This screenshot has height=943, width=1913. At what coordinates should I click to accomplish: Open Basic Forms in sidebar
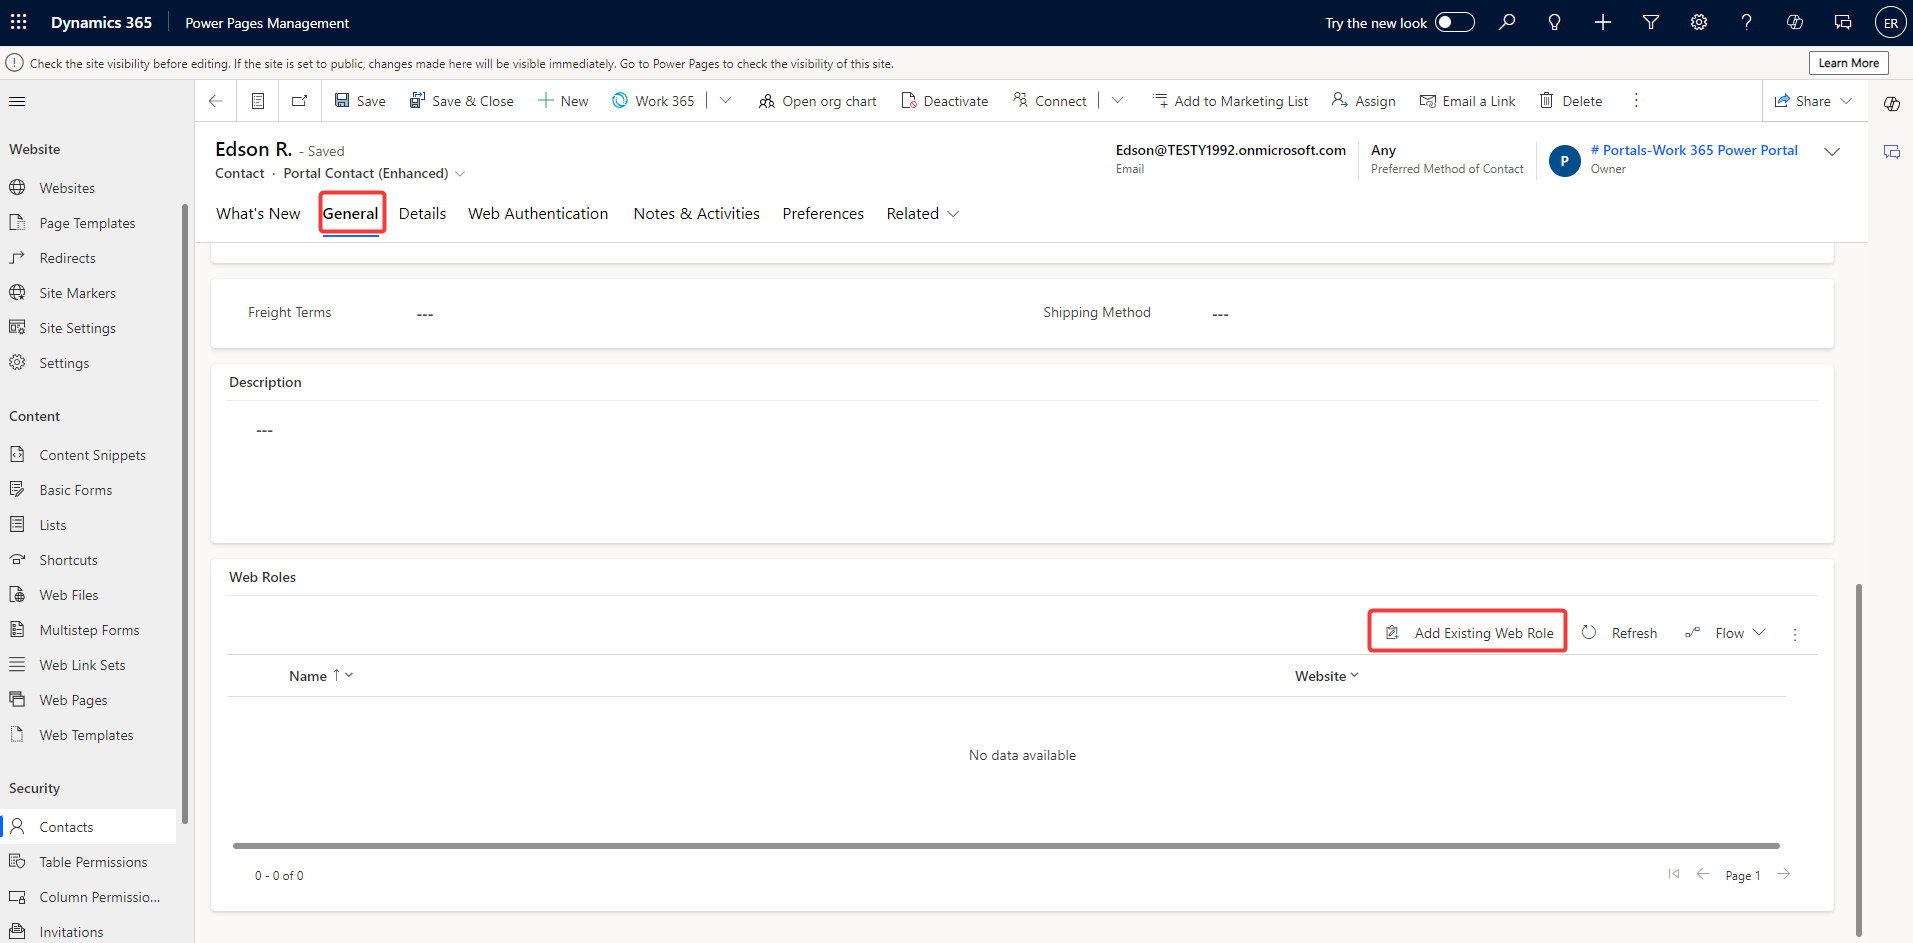[88, 490]
